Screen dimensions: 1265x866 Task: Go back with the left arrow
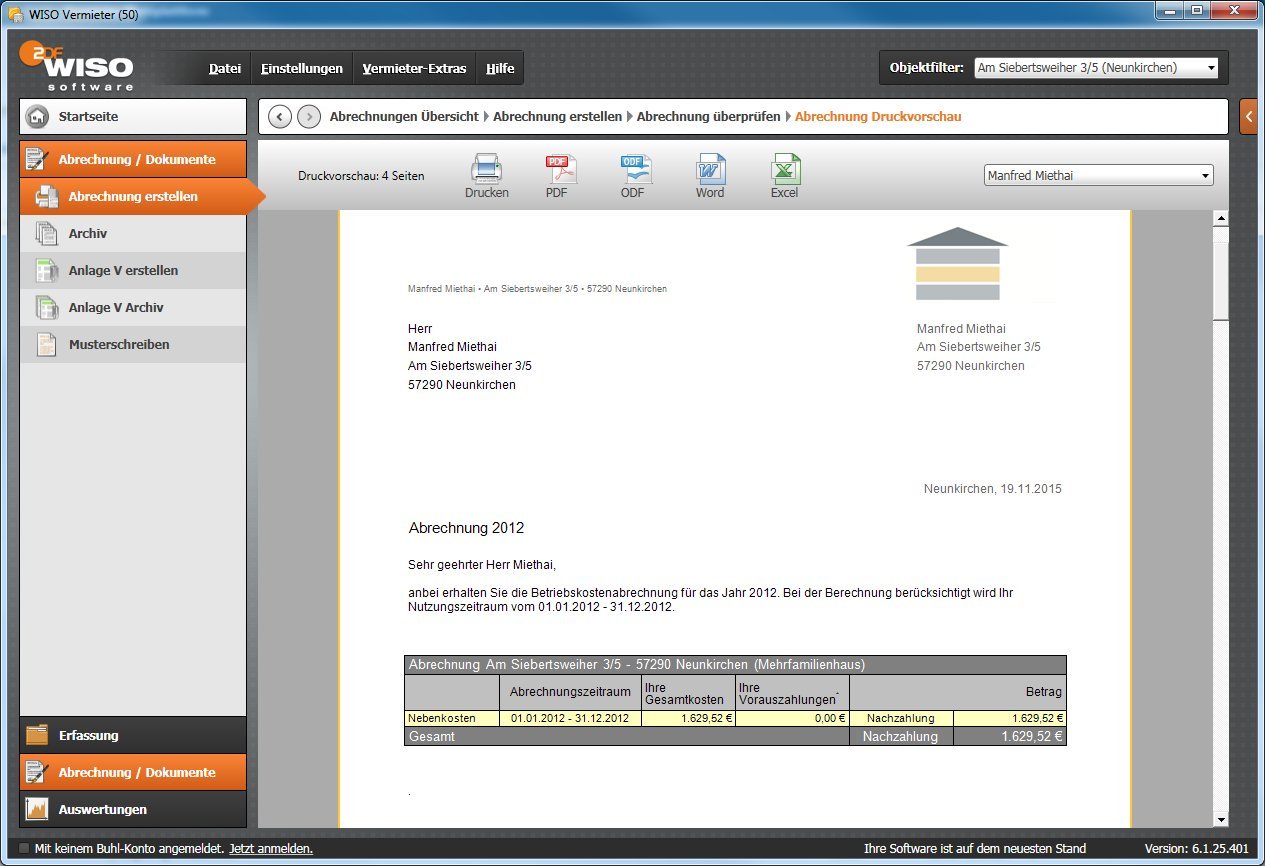[x=280, y=117]
